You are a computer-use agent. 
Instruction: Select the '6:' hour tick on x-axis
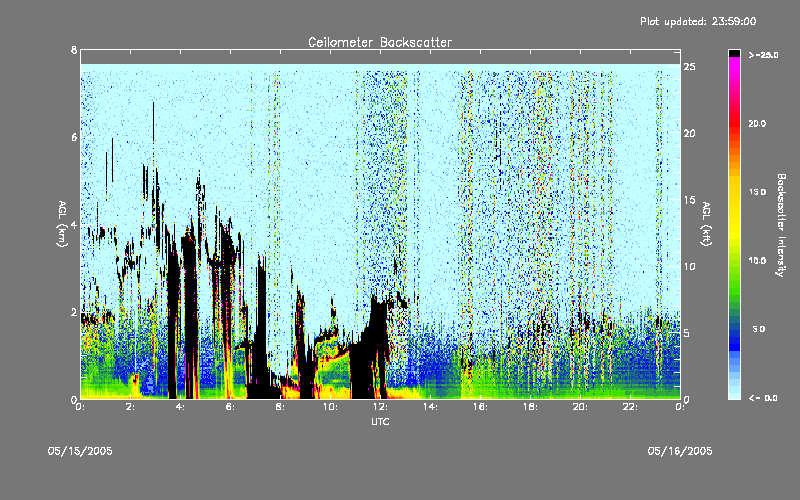230,407
